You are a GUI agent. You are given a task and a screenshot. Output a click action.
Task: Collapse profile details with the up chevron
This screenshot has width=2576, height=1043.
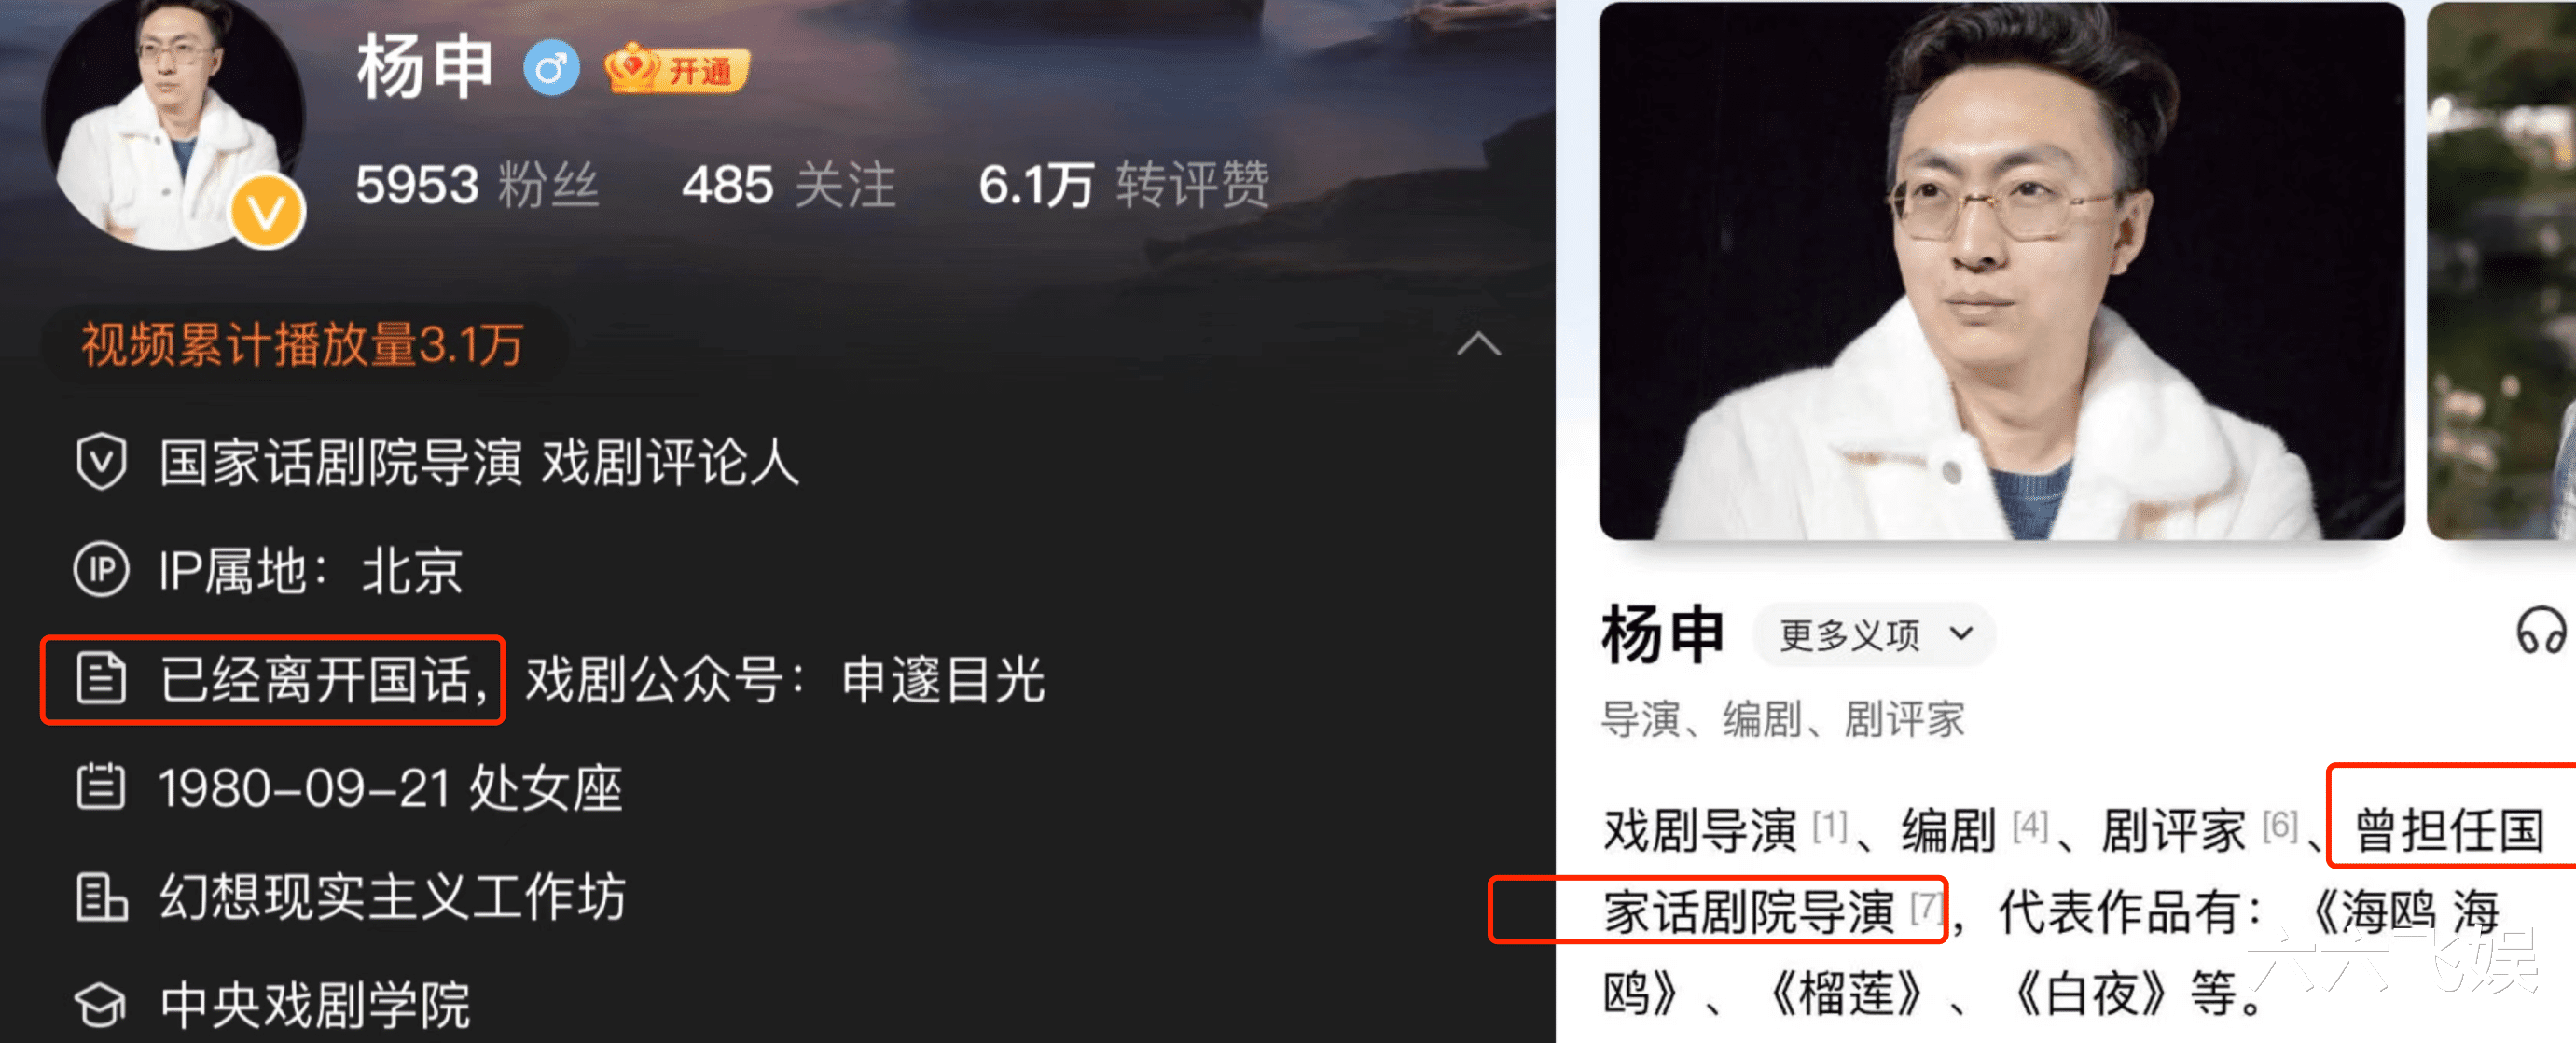[1478, 345]
